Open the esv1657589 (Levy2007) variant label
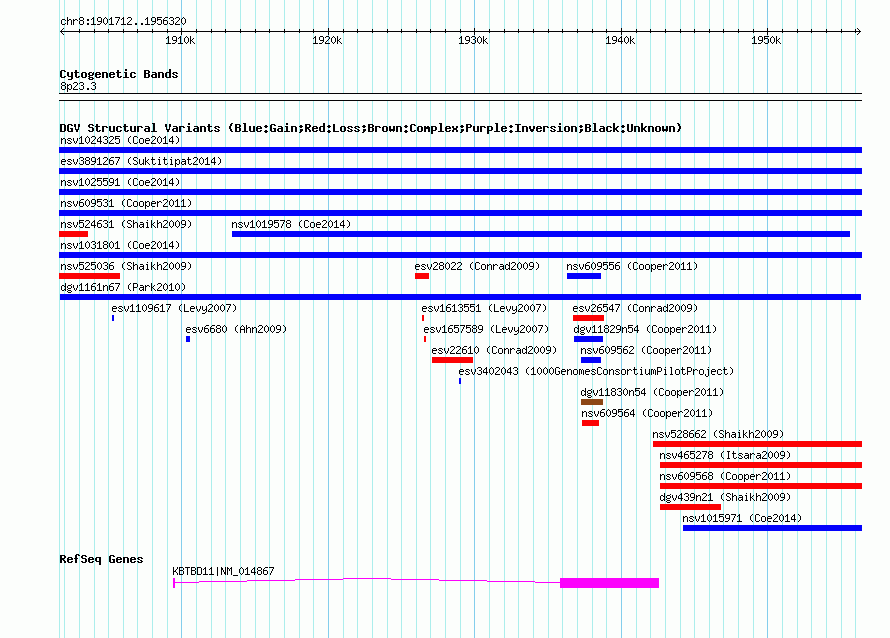This screenshot has height=638, width=890. coord(486,329)
